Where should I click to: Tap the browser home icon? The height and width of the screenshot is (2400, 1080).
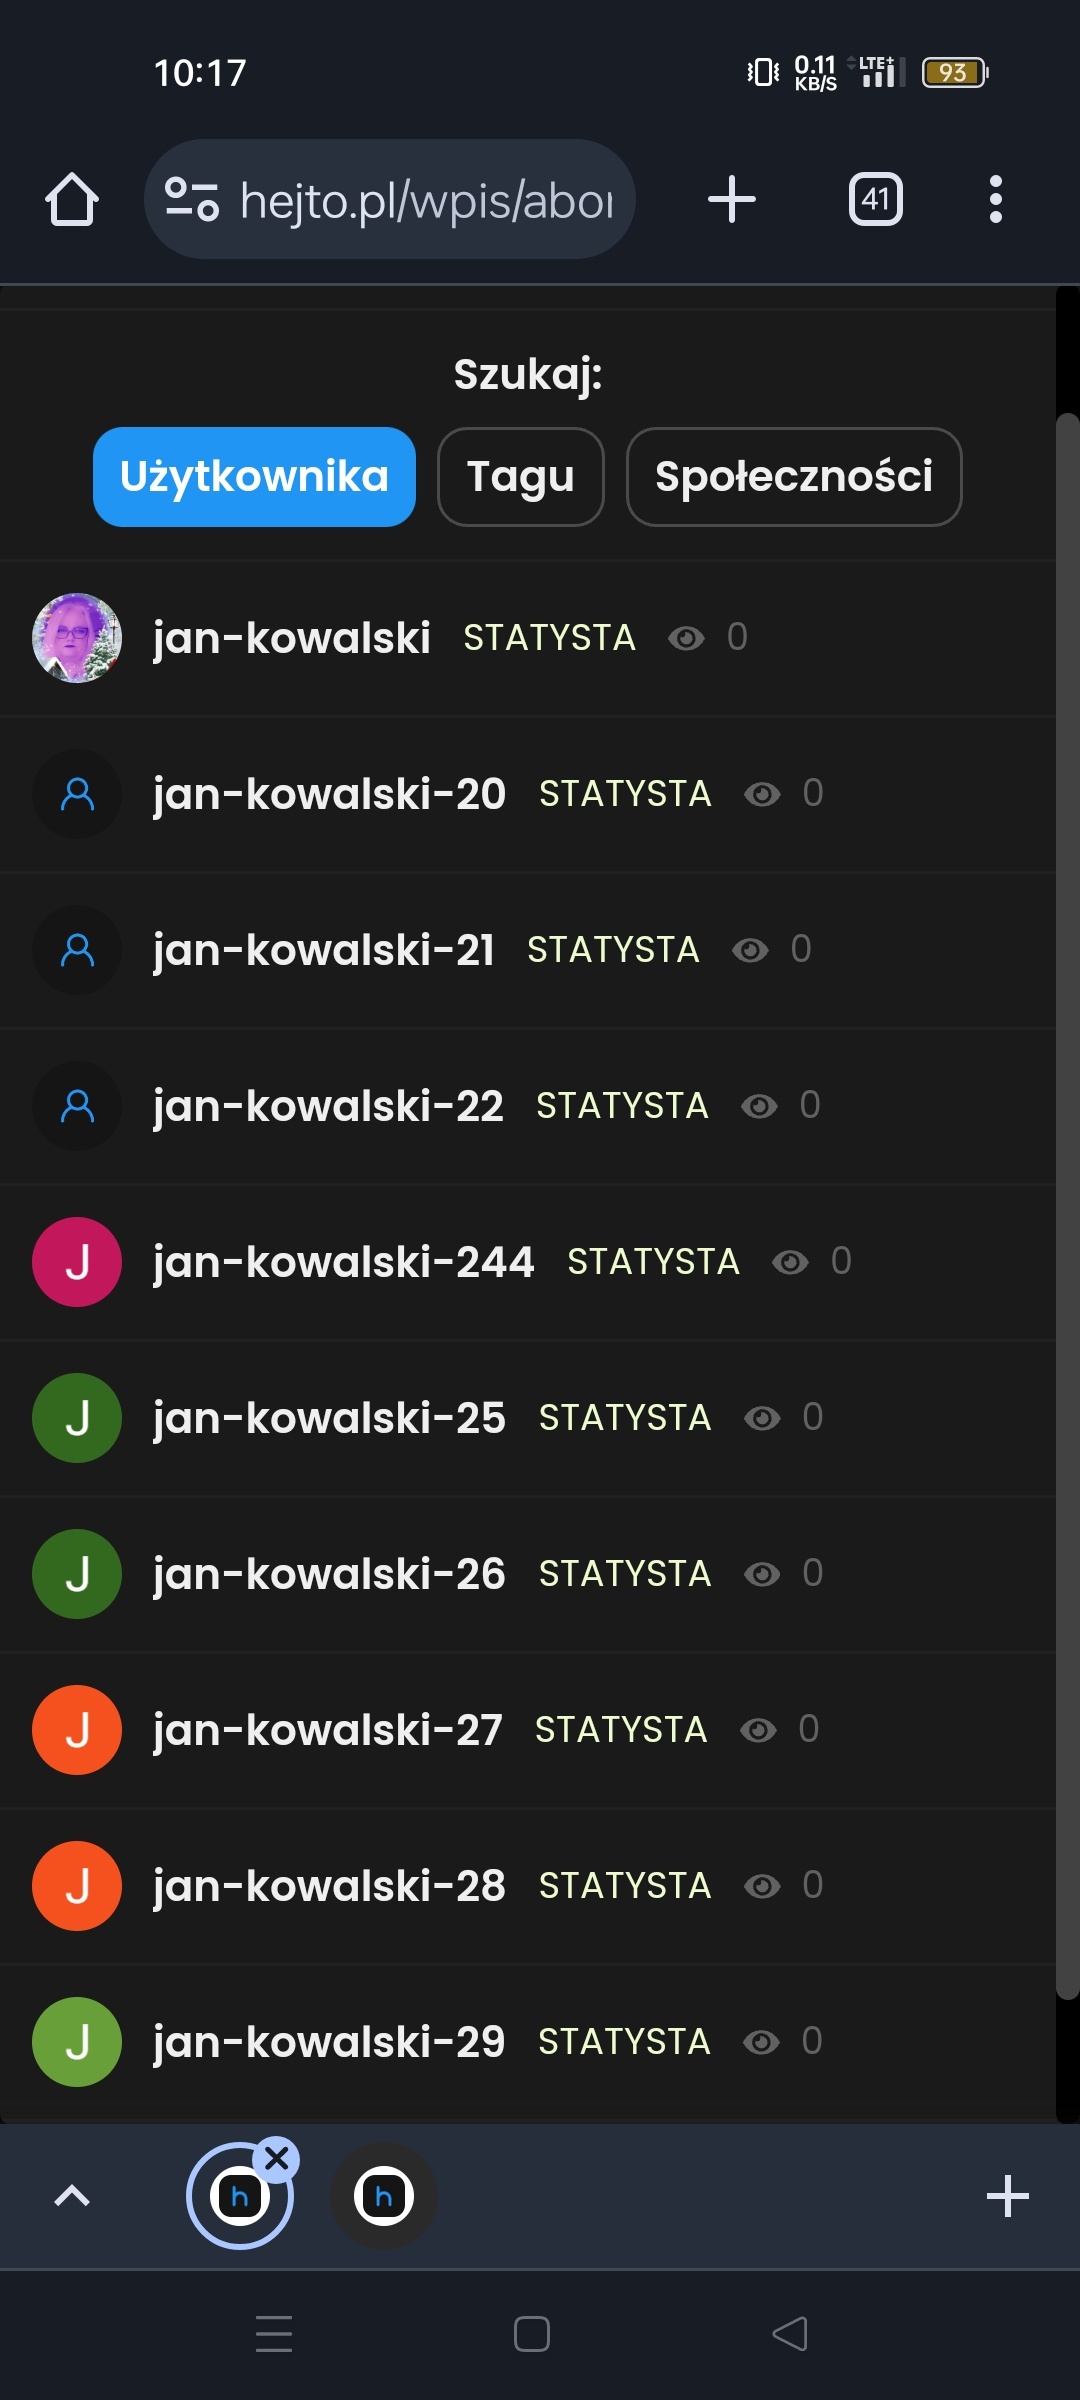tap(72, 199)
